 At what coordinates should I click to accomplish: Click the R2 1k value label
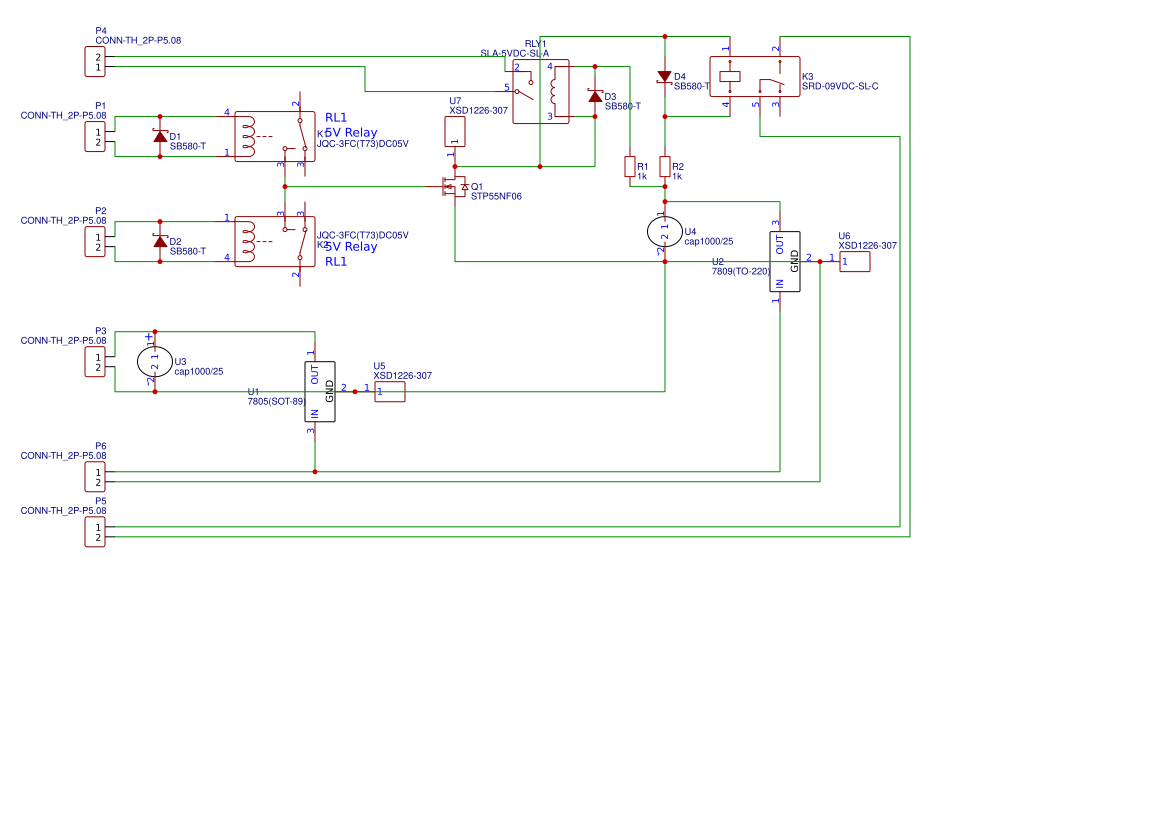click(677, 177)
